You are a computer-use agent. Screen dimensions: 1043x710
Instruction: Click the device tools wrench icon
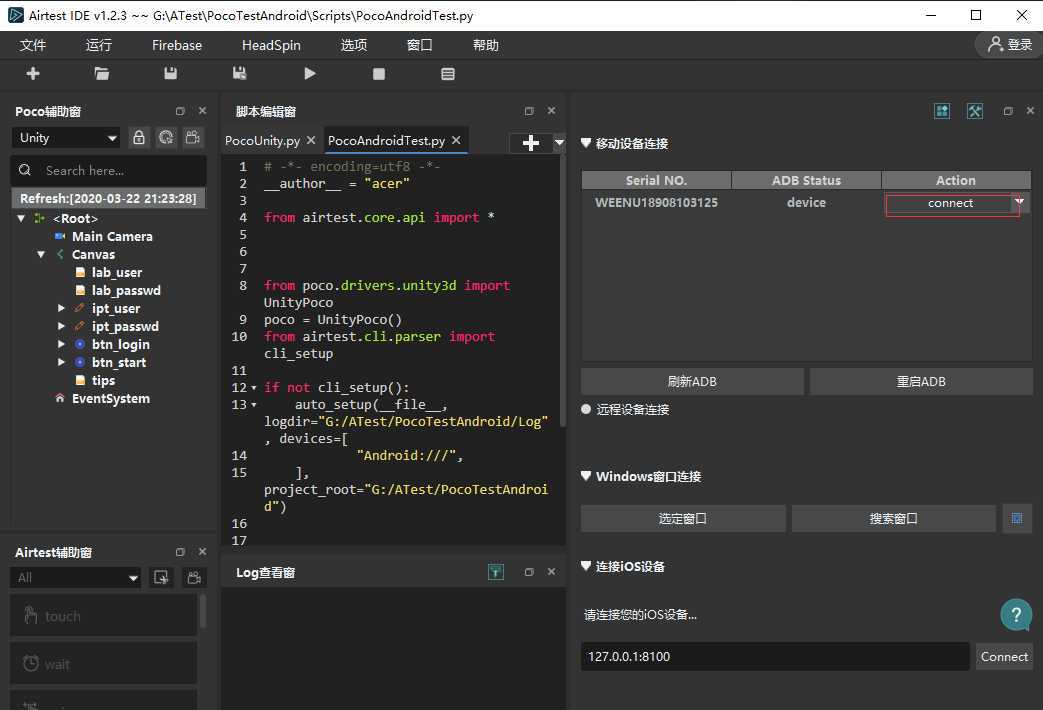pos(974,111)
